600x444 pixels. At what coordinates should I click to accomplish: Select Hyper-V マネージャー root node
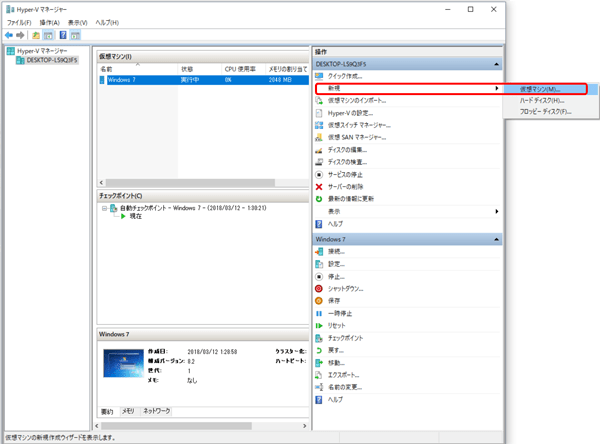coord(42,51)
